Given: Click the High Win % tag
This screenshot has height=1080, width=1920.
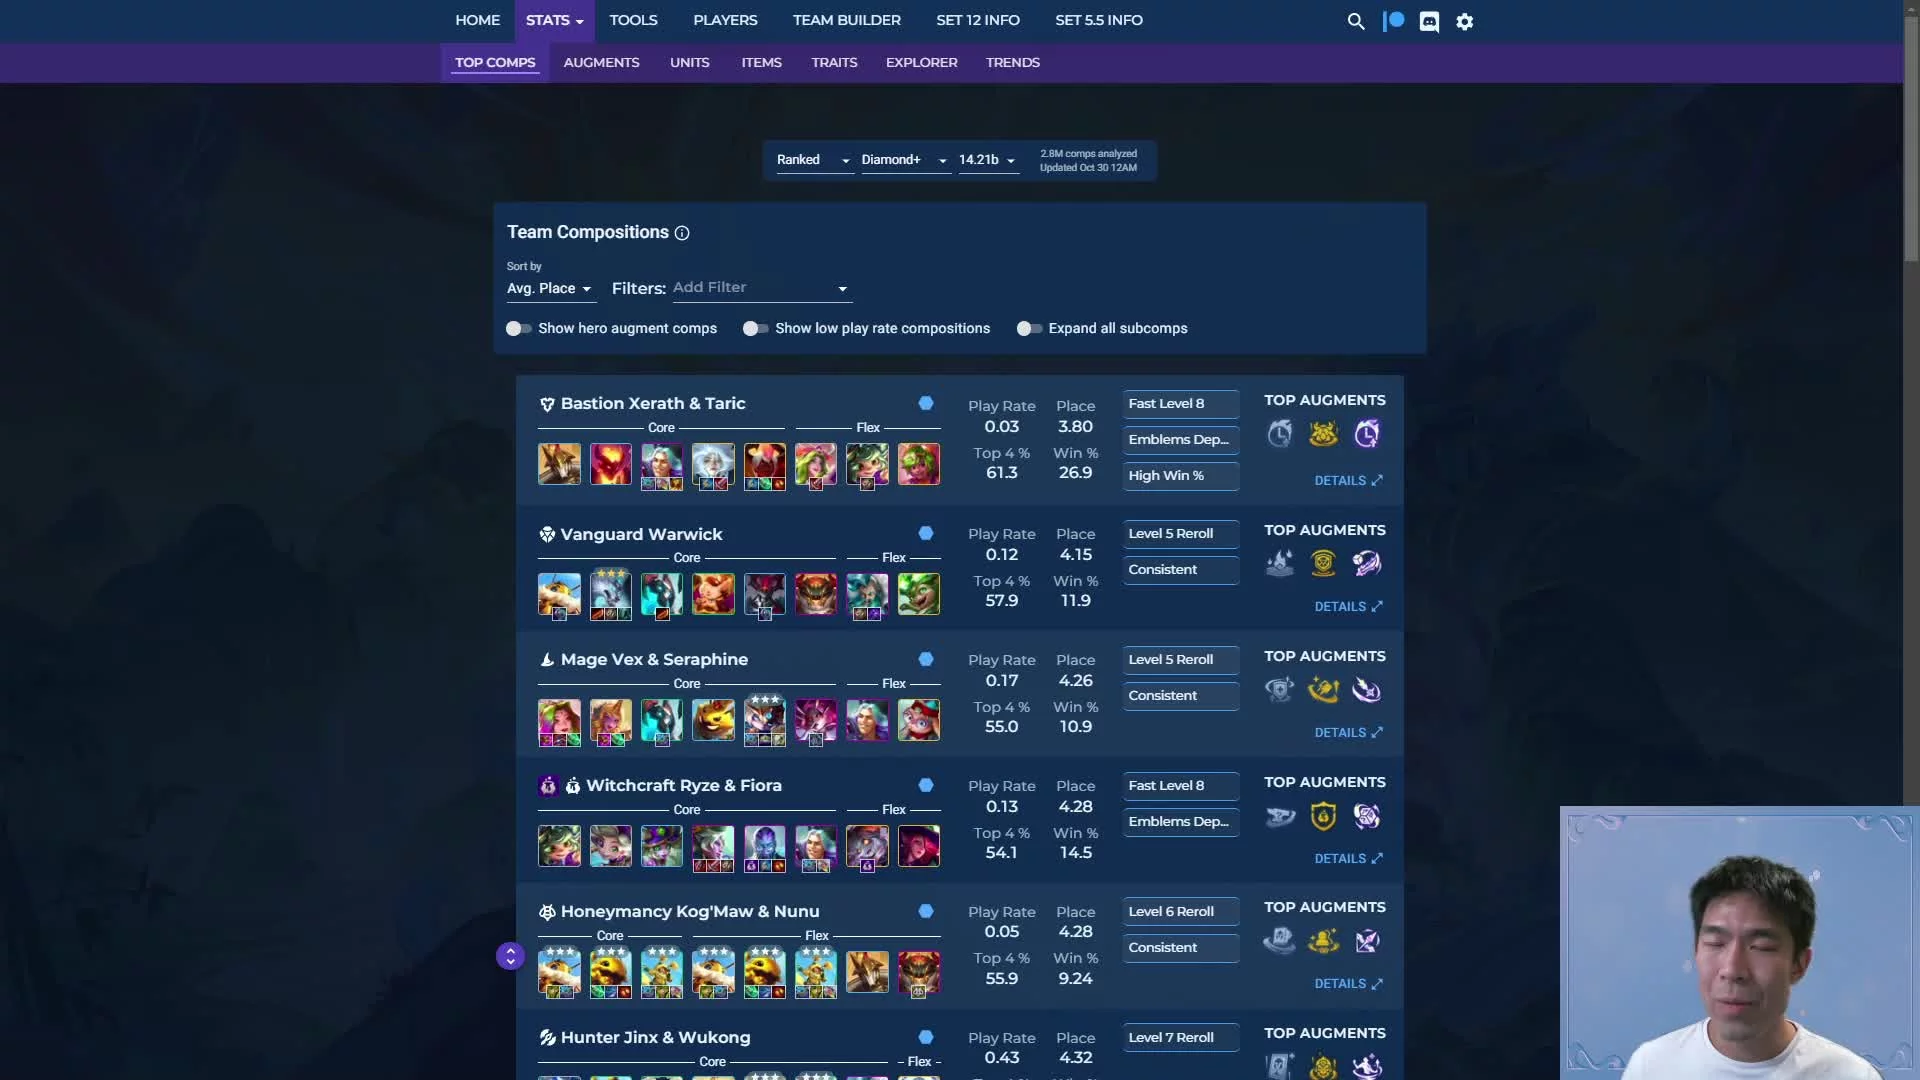Looking at the screenshot, I should coord(1180,476).
